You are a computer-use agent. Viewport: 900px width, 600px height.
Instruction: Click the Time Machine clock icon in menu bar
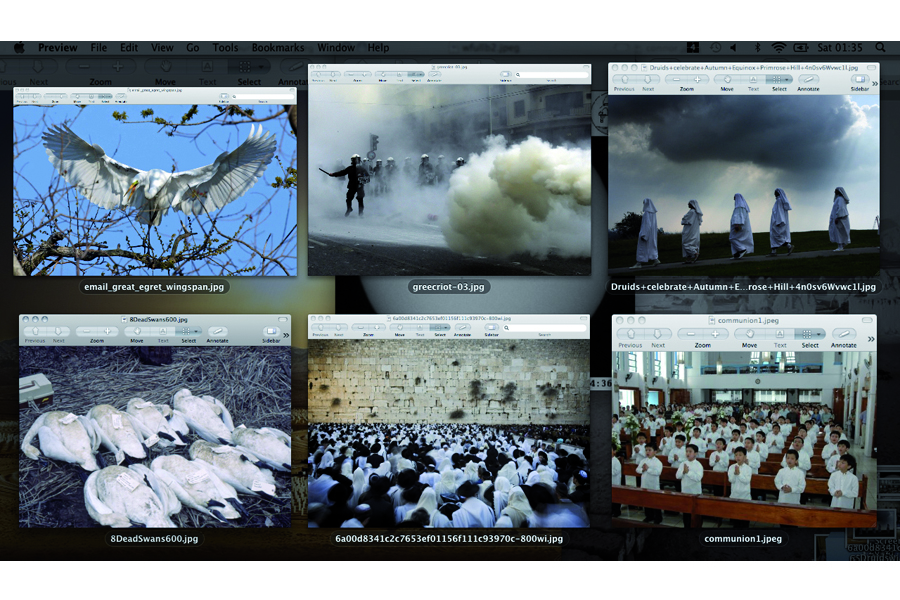pos(715,48)
